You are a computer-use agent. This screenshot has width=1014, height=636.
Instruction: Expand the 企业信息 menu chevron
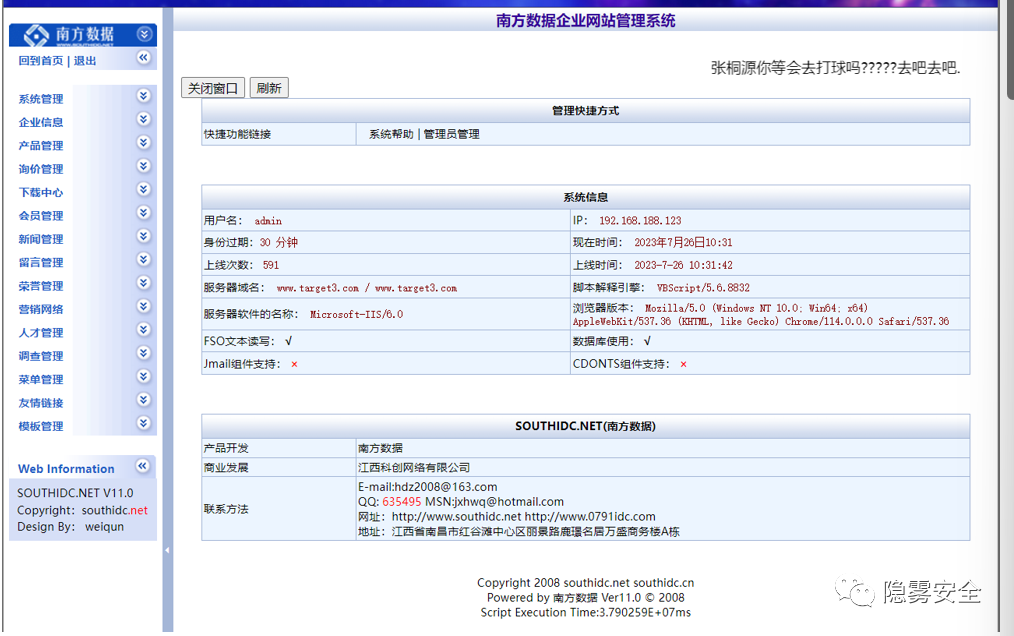(x=144, y=119)
